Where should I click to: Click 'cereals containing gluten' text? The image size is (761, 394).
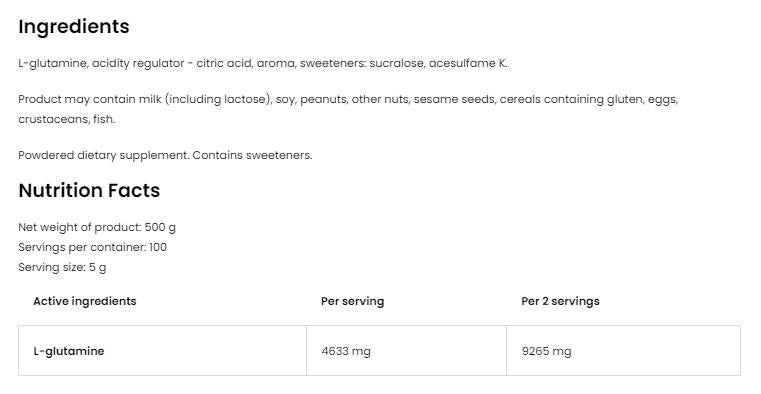point(571,99)
